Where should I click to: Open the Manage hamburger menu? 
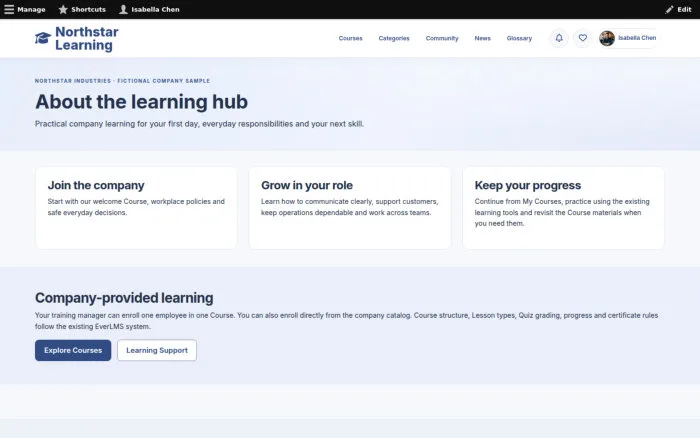[x=25, y=9]
